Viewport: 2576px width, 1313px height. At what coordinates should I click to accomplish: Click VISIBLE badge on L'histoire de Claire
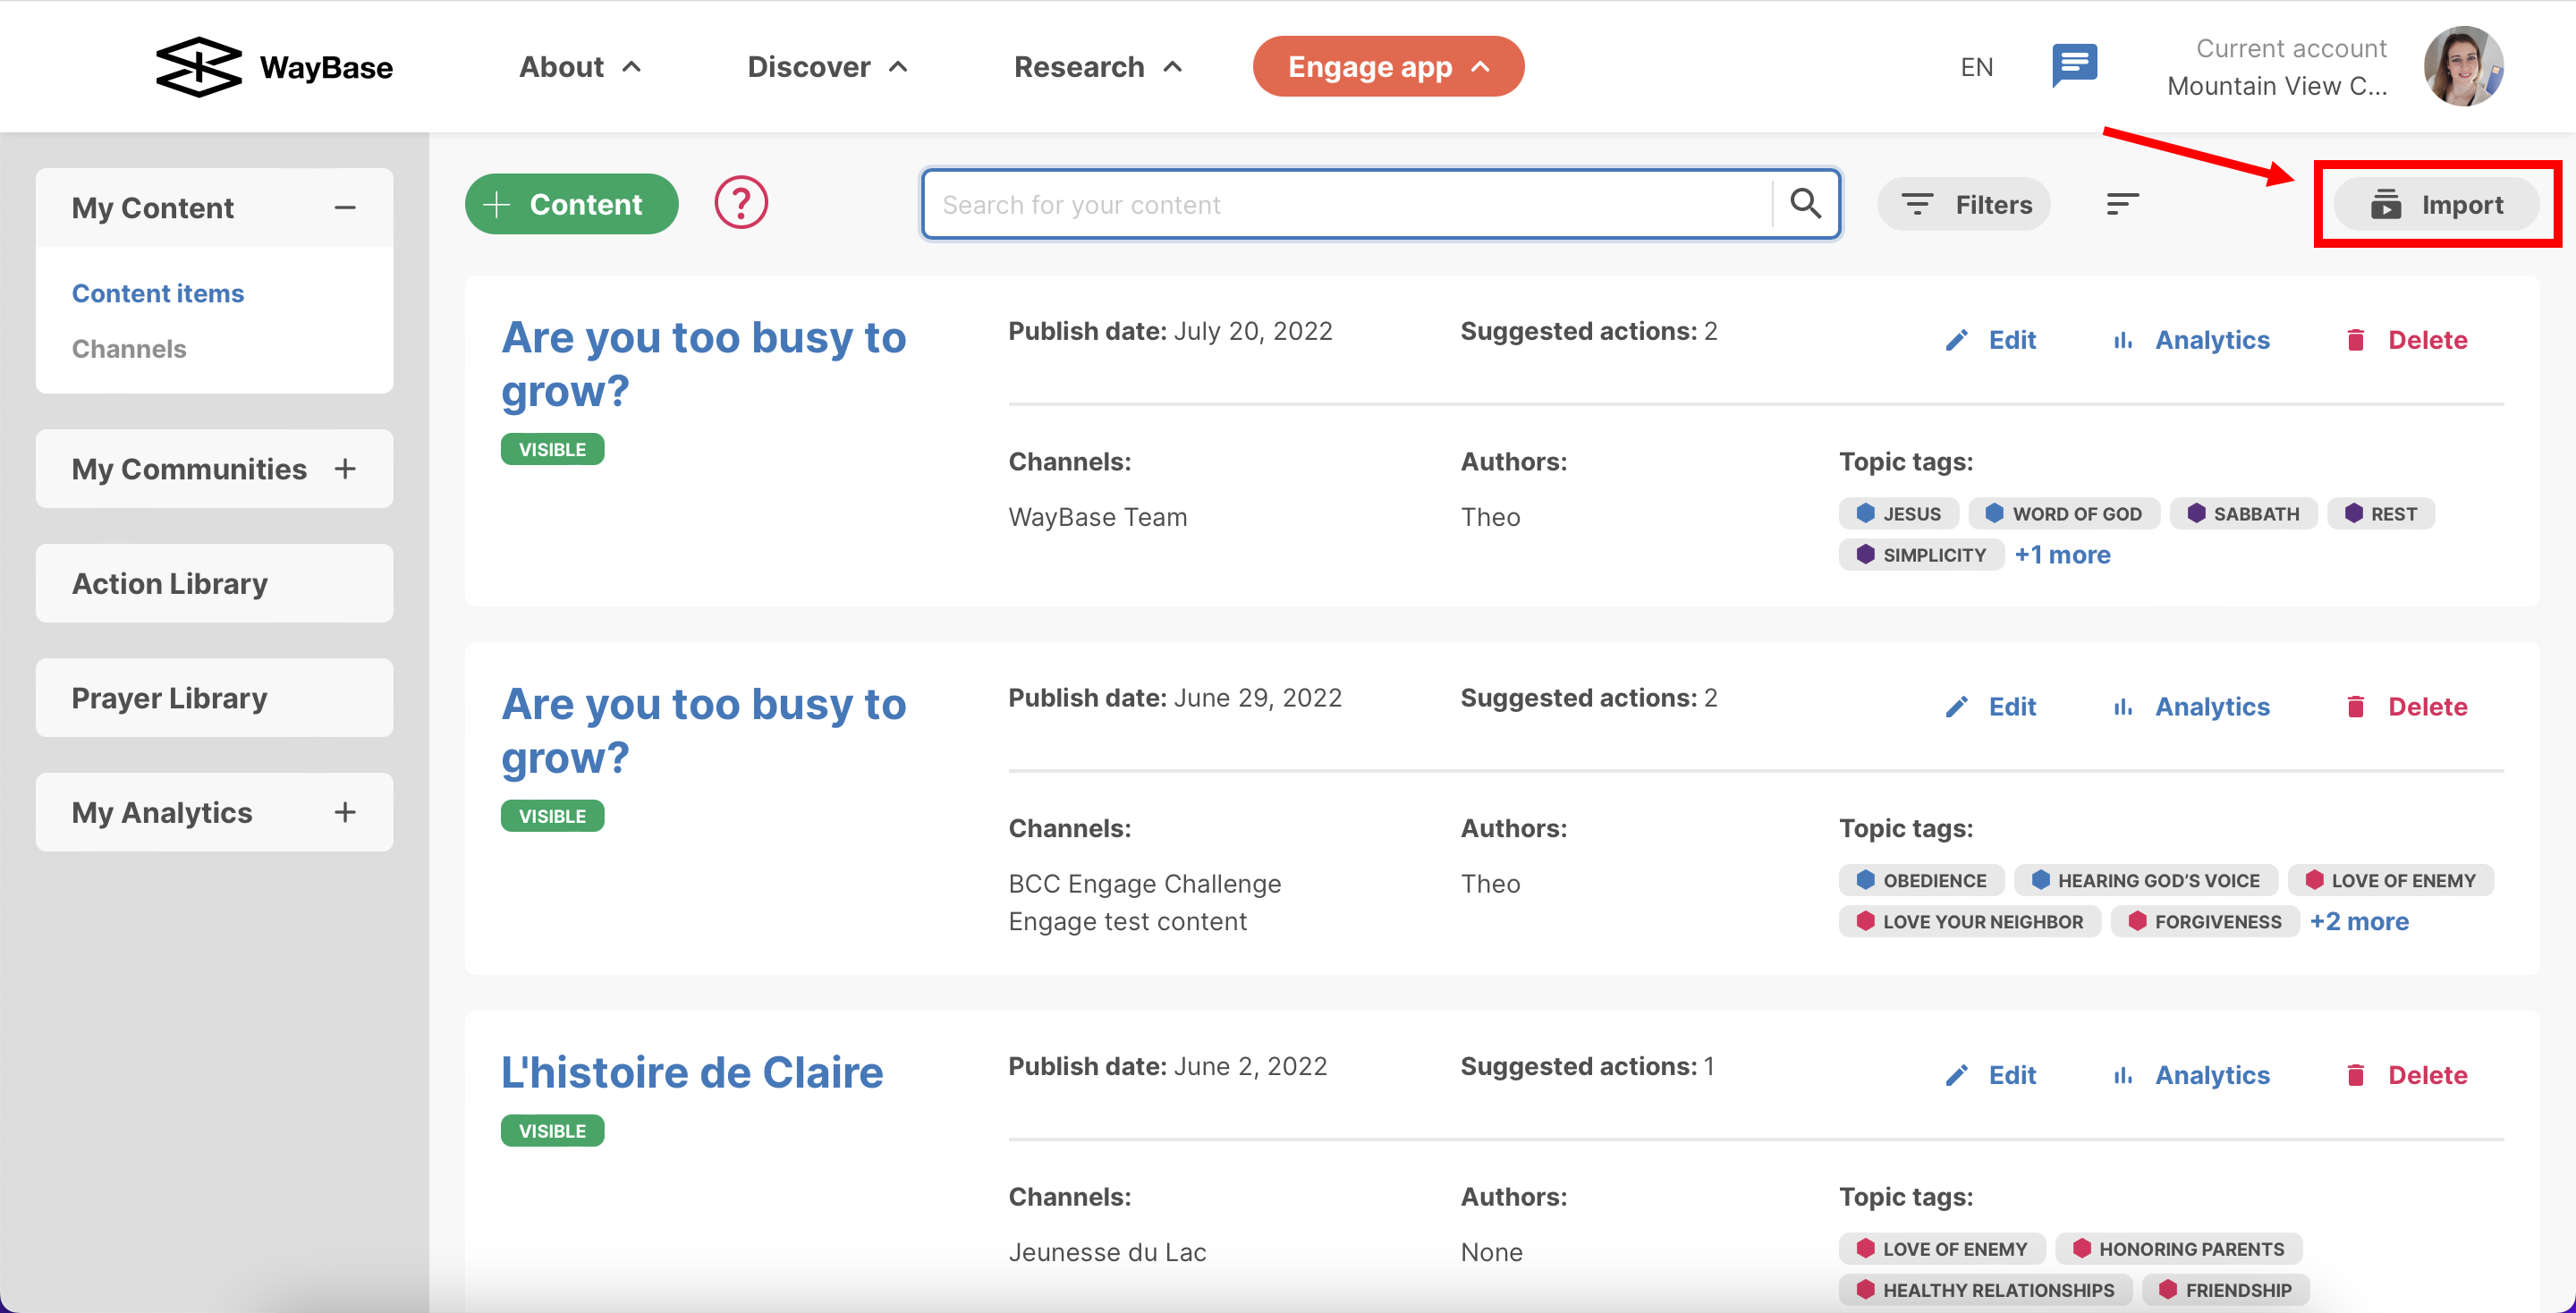click(552, 1131)
